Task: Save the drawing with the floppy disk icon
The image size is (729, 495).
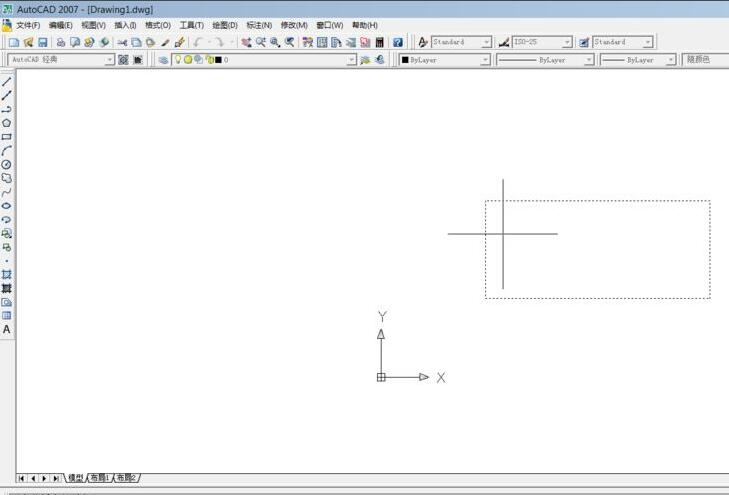Action: 43,42
